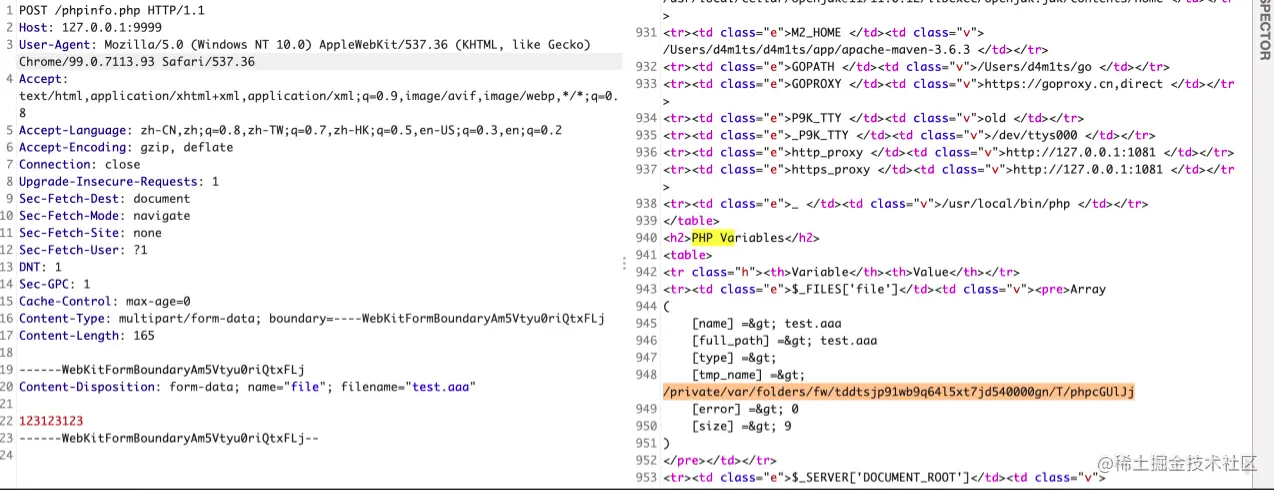
Task: Click the $_FILES['file'] variable row
Action: [x=884, y=289]
